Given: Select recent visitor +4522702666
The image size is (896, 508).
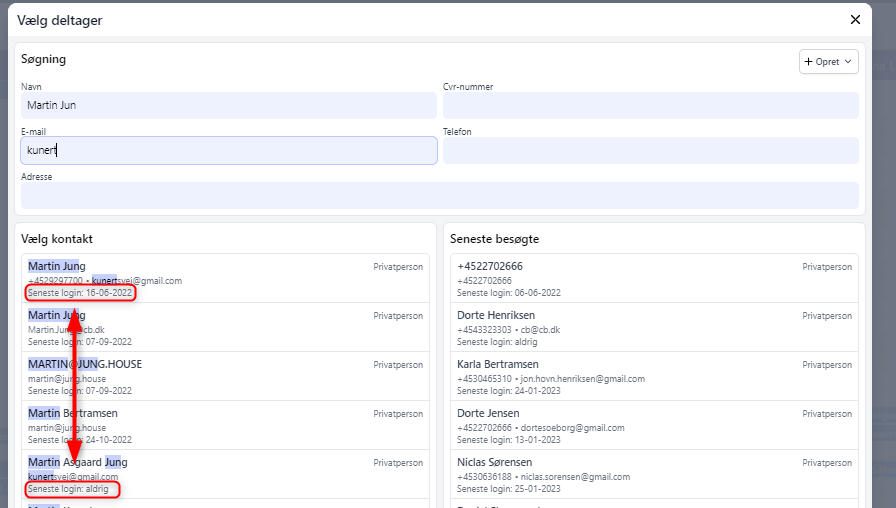Looking at the screenshot, I should point(654,278).
